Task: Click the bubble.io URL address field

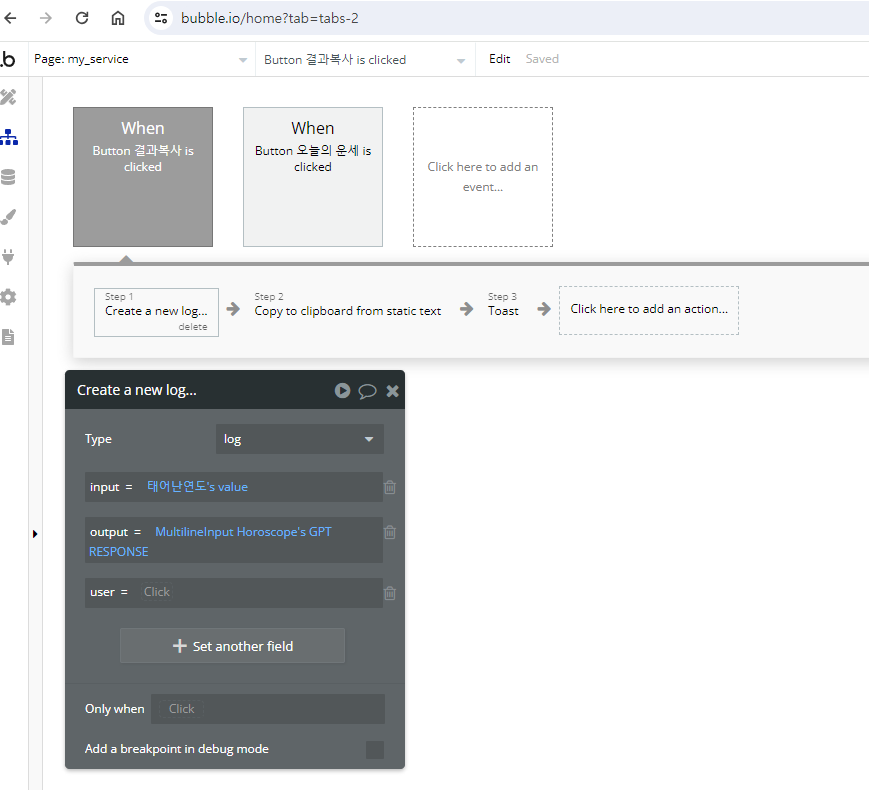Action: point(270,18)
